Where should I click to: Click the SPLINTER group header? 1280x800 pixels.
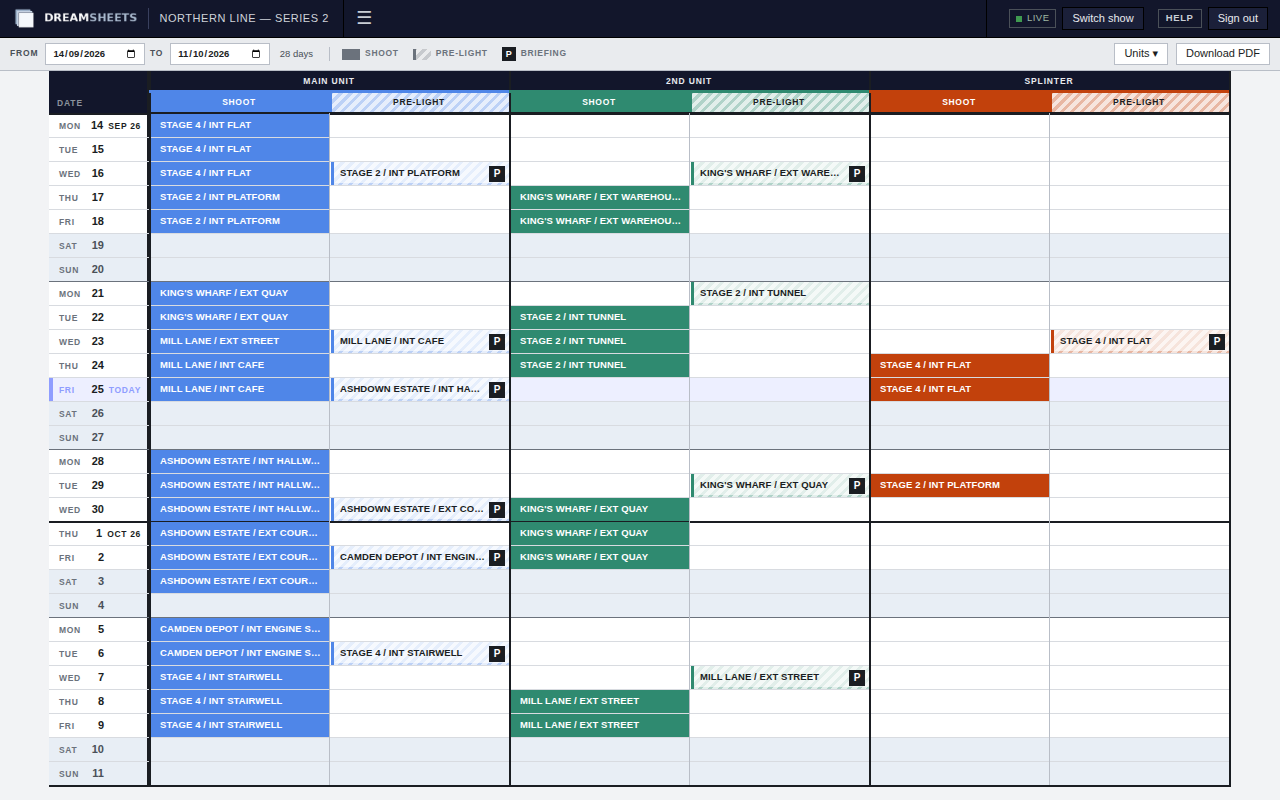1049,81
